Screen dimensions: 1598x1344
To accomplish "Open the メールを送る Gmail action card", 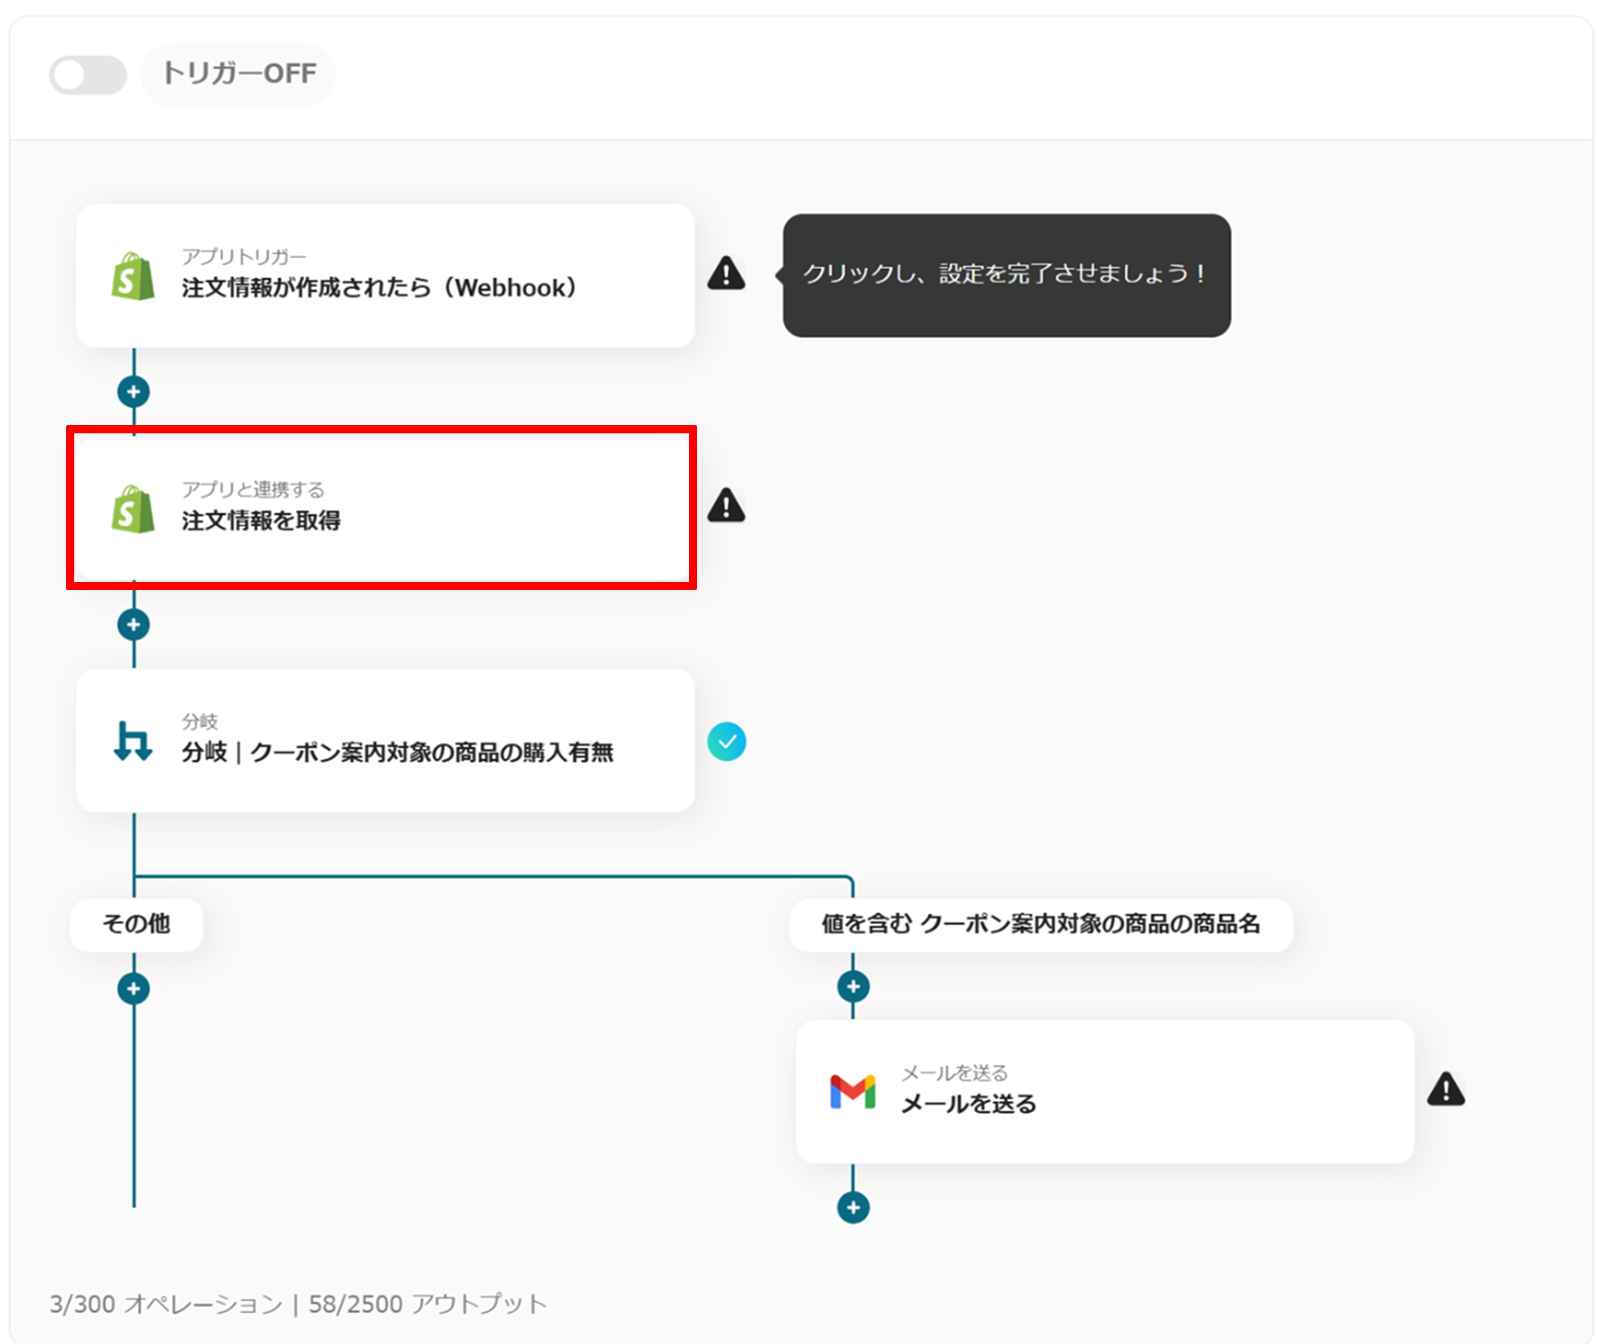I will point(1105,1092).
